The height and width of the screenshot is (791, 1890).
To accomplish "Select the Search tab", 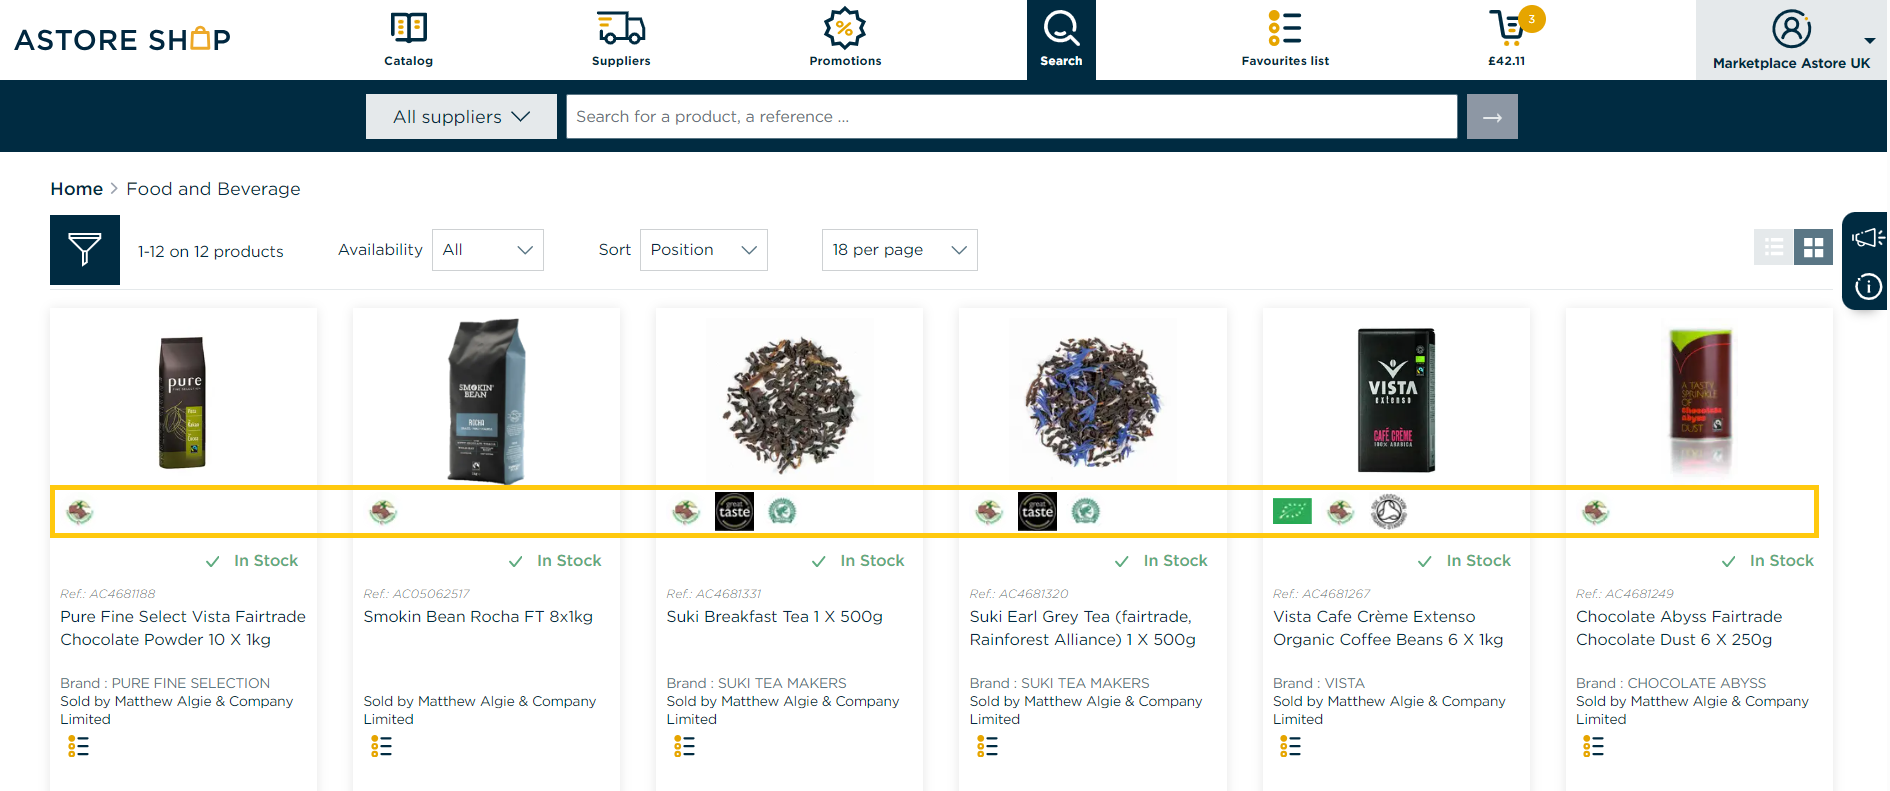I will point(1061,40).
